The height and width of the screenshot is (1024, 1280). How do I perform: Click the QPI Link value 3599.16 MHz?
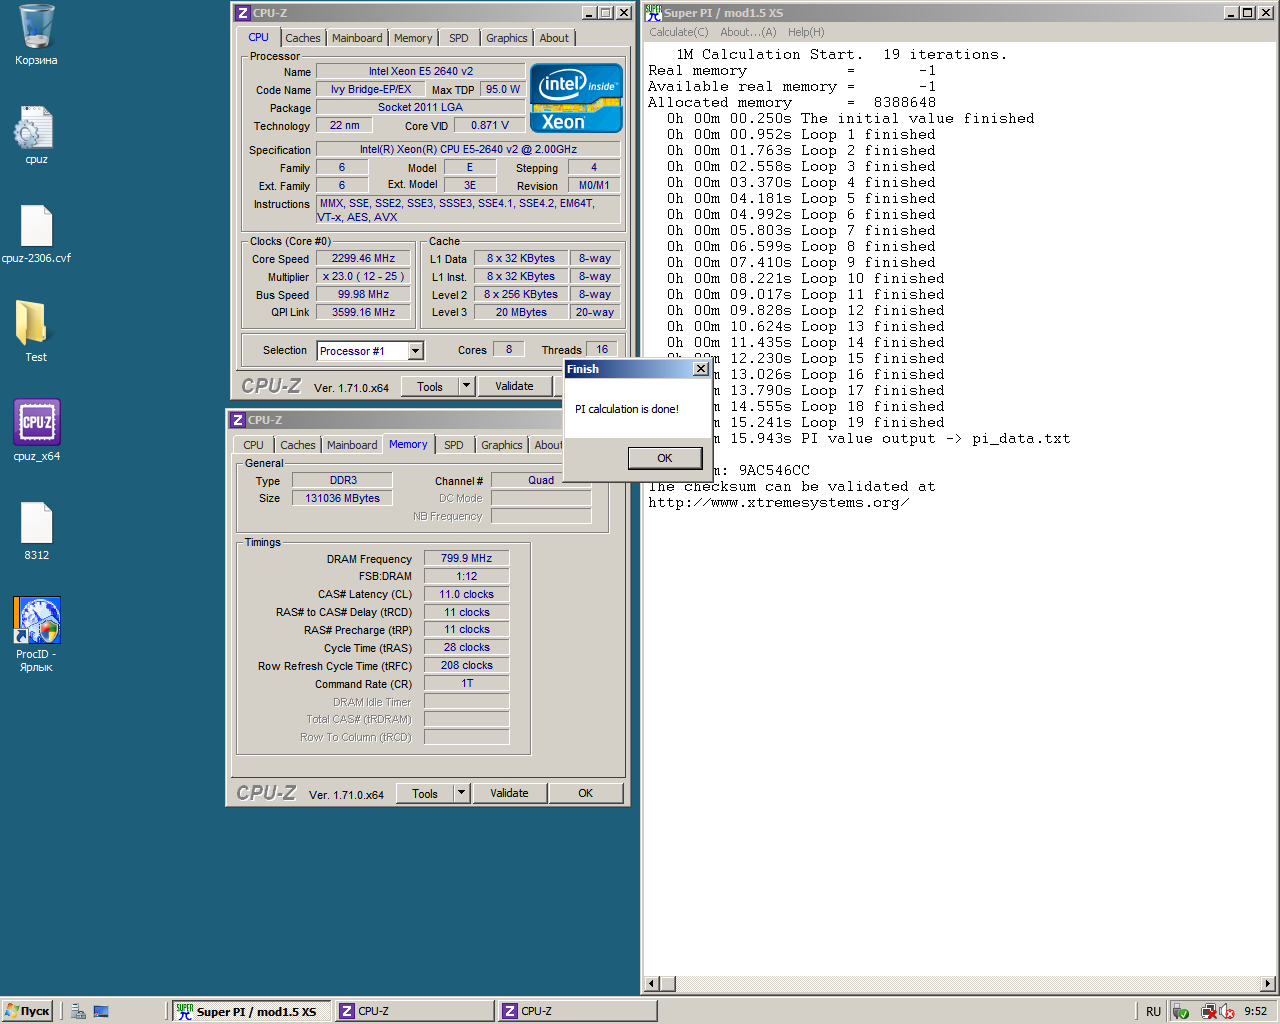[x=363, y=312]
